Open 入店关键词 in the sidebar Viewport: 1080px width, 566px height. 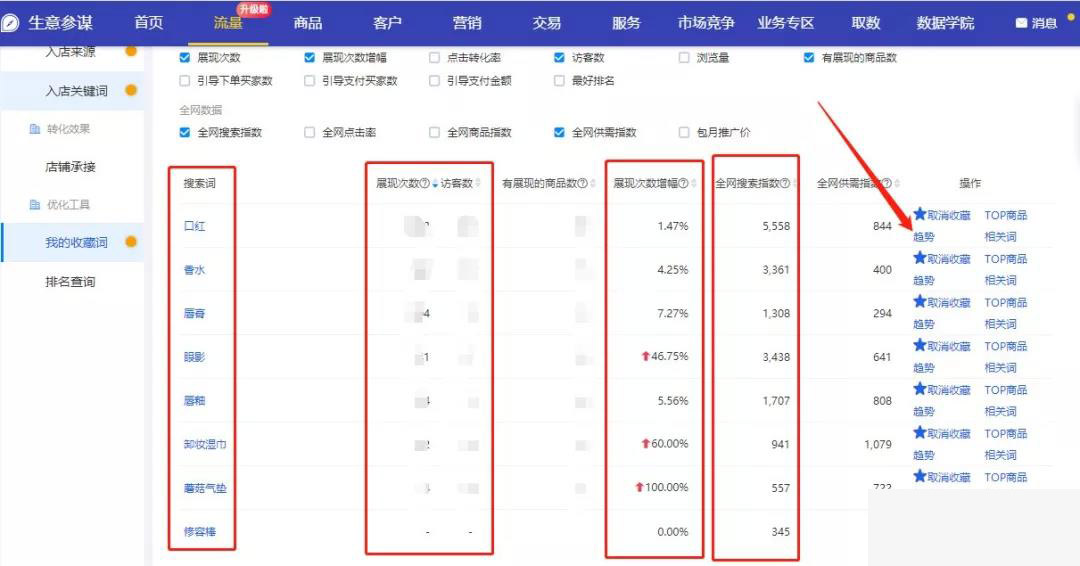click(x=76, y=91)
